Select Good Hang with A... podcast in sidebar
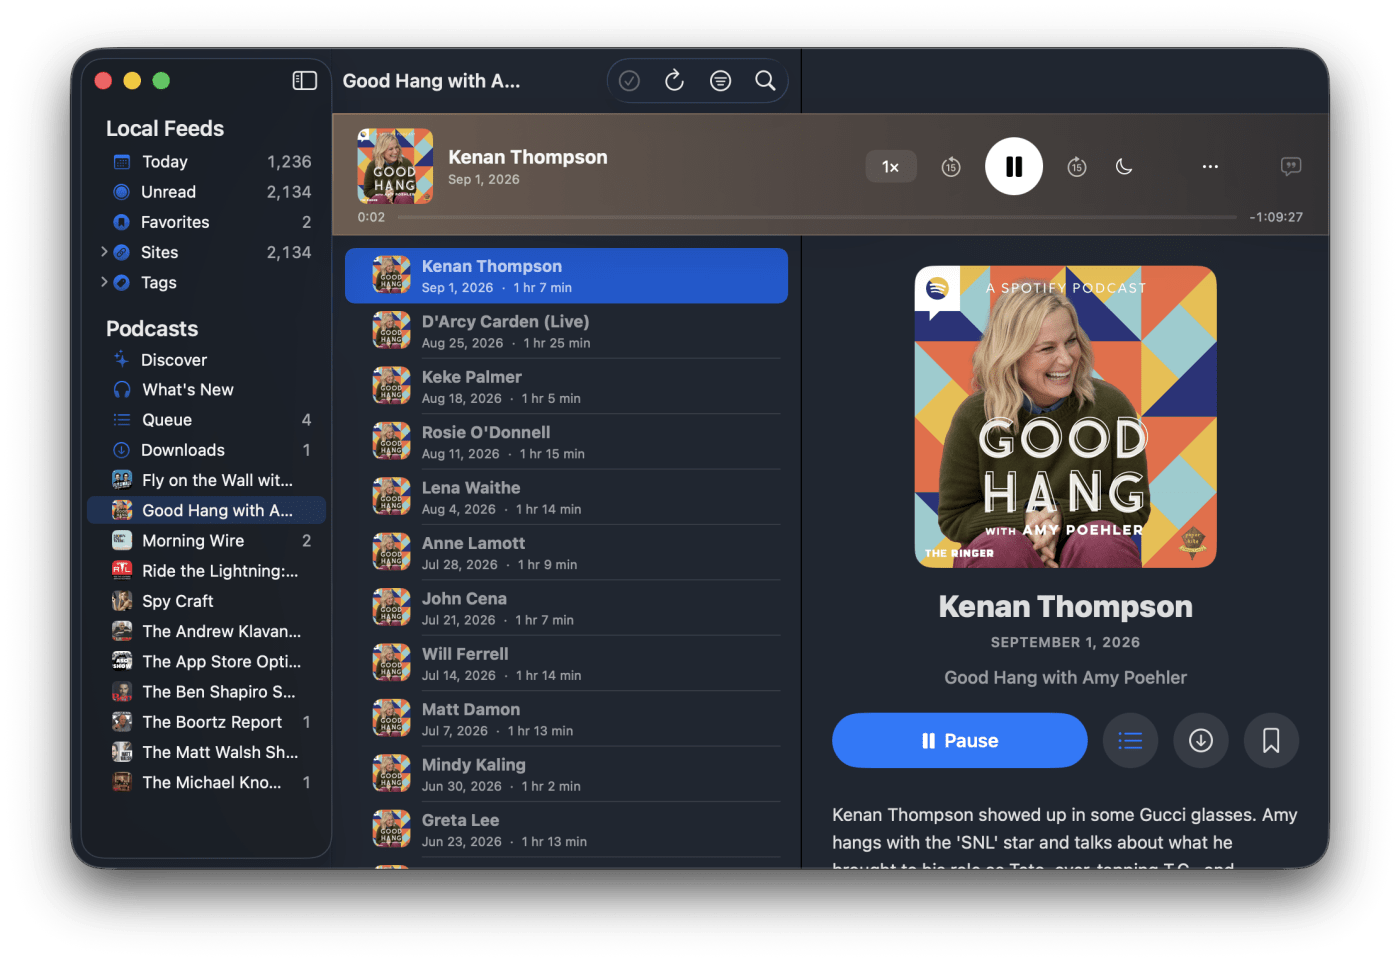 (207, 510)
